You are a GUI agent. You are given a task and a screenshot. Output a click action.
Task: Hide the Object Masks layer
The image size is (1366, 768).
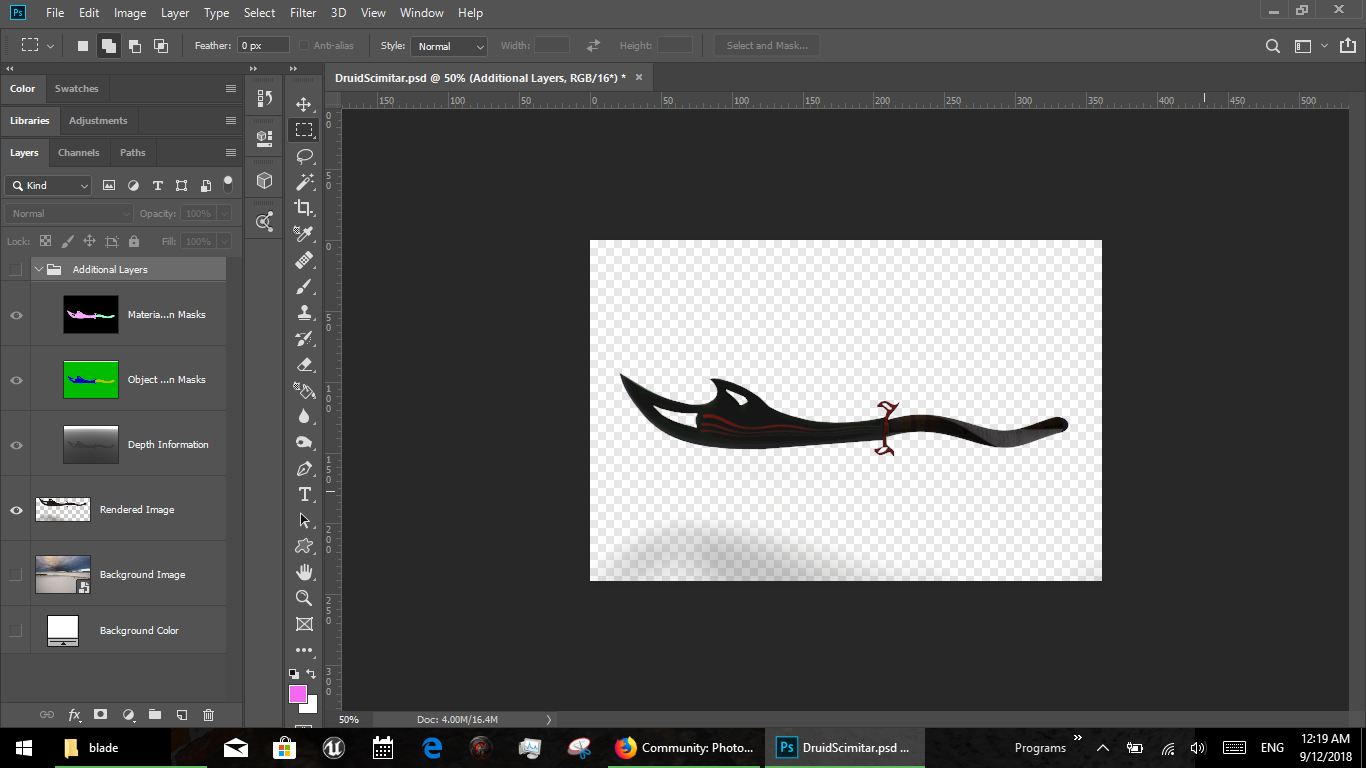tap(16, 380)
